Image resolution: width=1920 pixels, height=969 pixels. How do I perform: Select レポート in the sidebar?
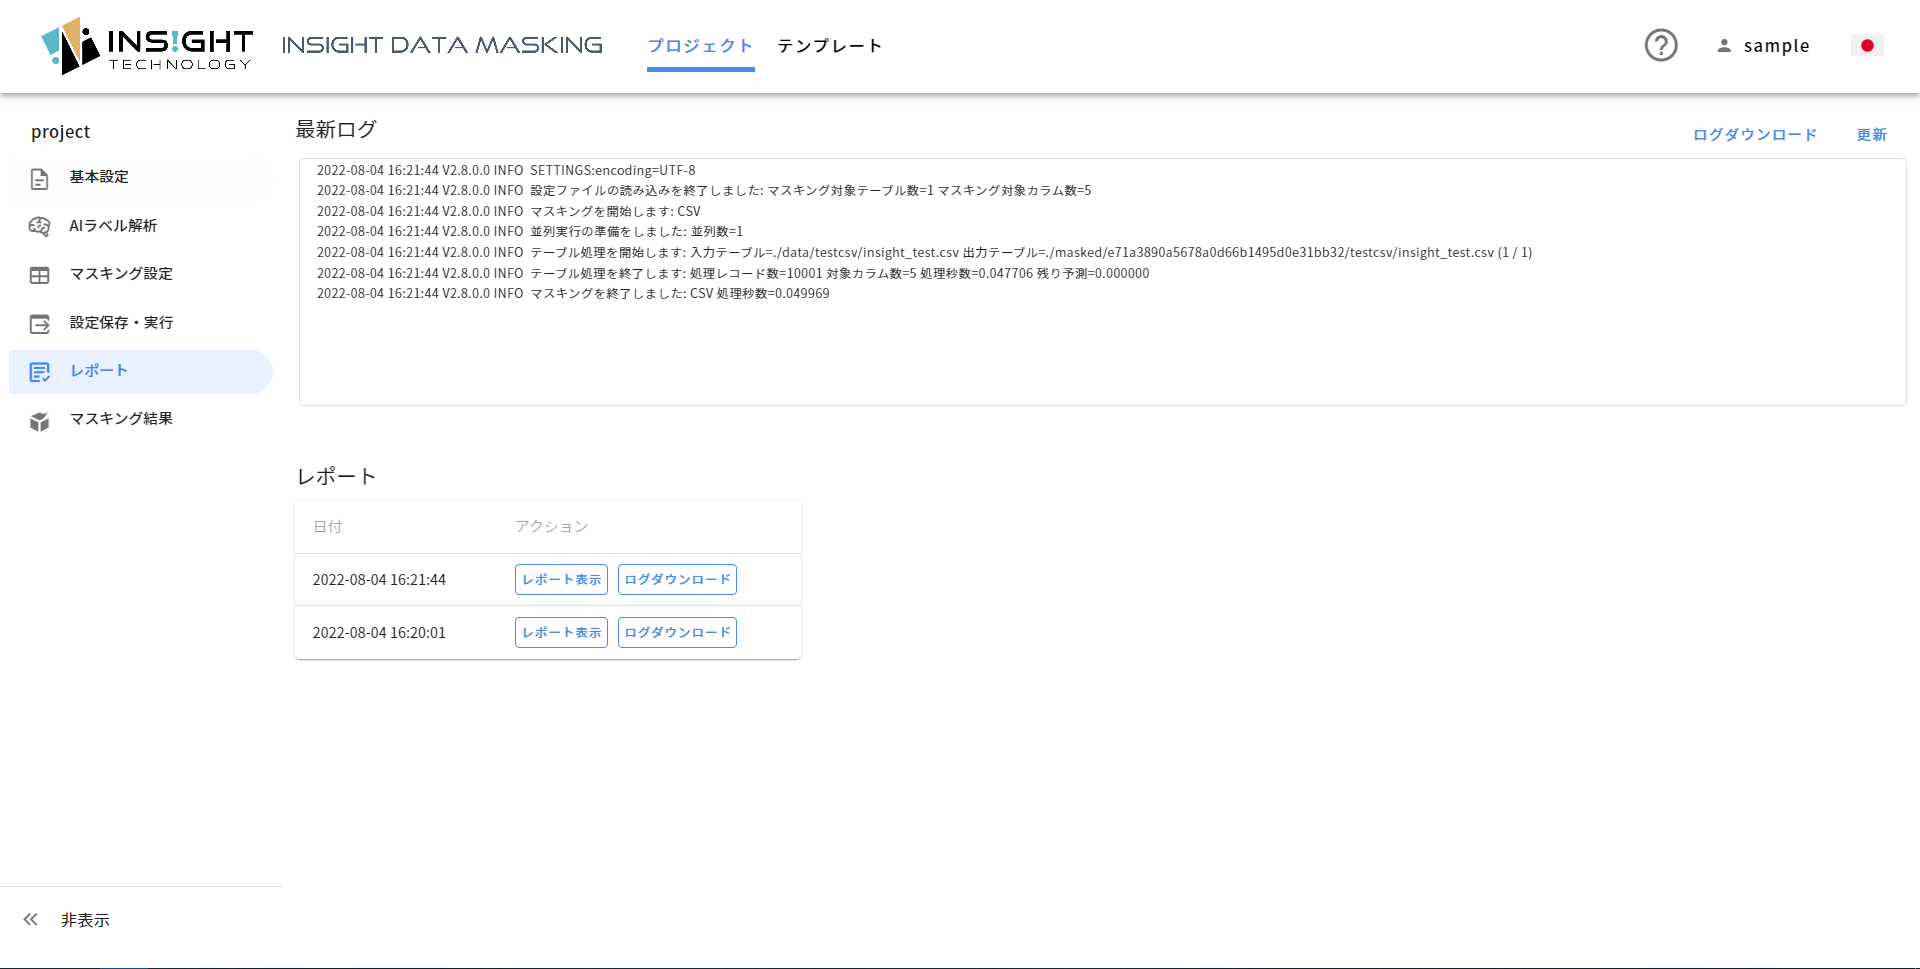(140, 371)
